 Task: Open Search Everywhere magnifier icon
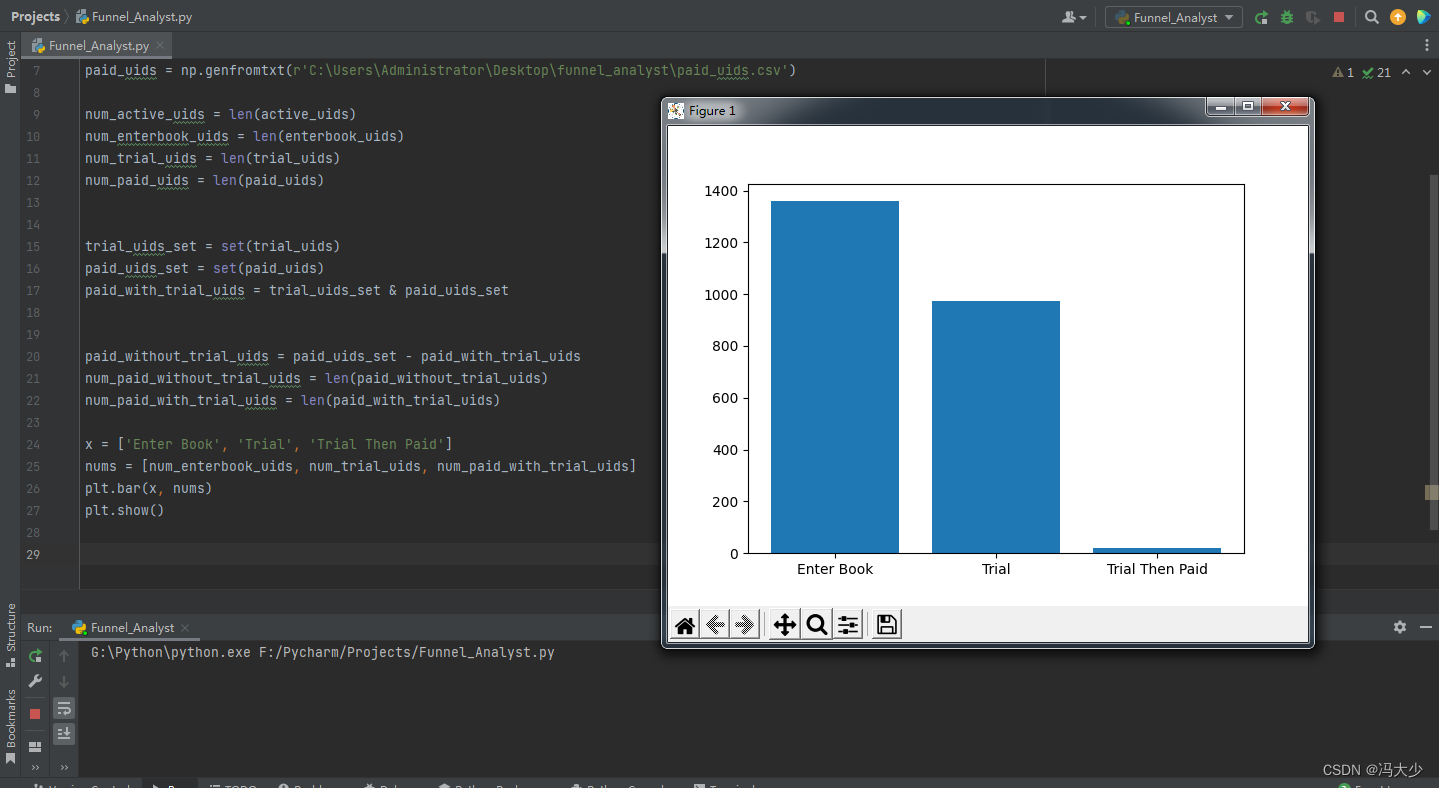pyautogui.click(x=1372, y=17)
